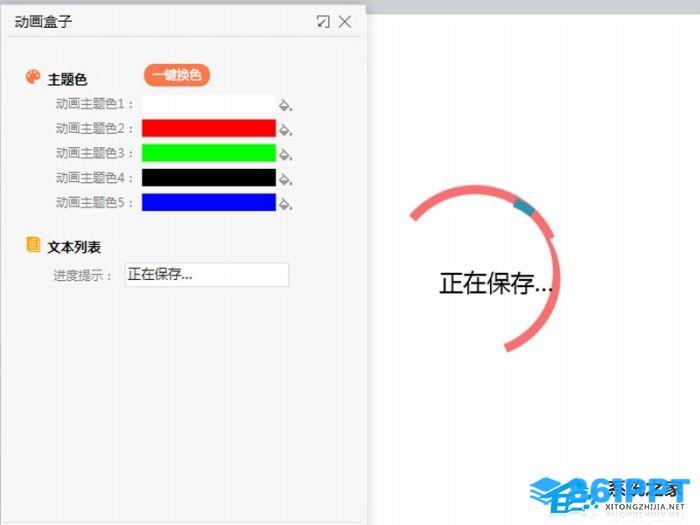Select the white theme color 1 swatch
The image size is (700, 525).
pyautogui.click(x=208, y=104)
